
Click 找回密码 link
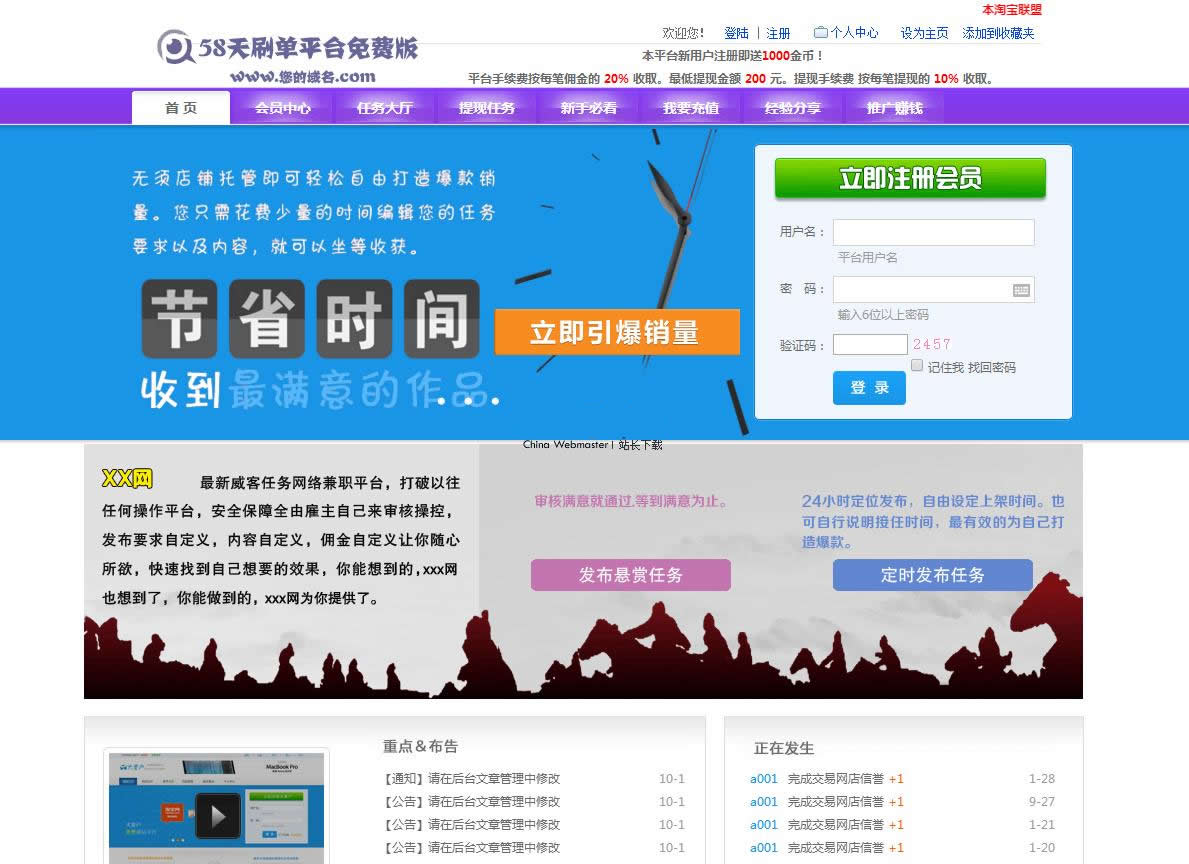coord(992,367)
